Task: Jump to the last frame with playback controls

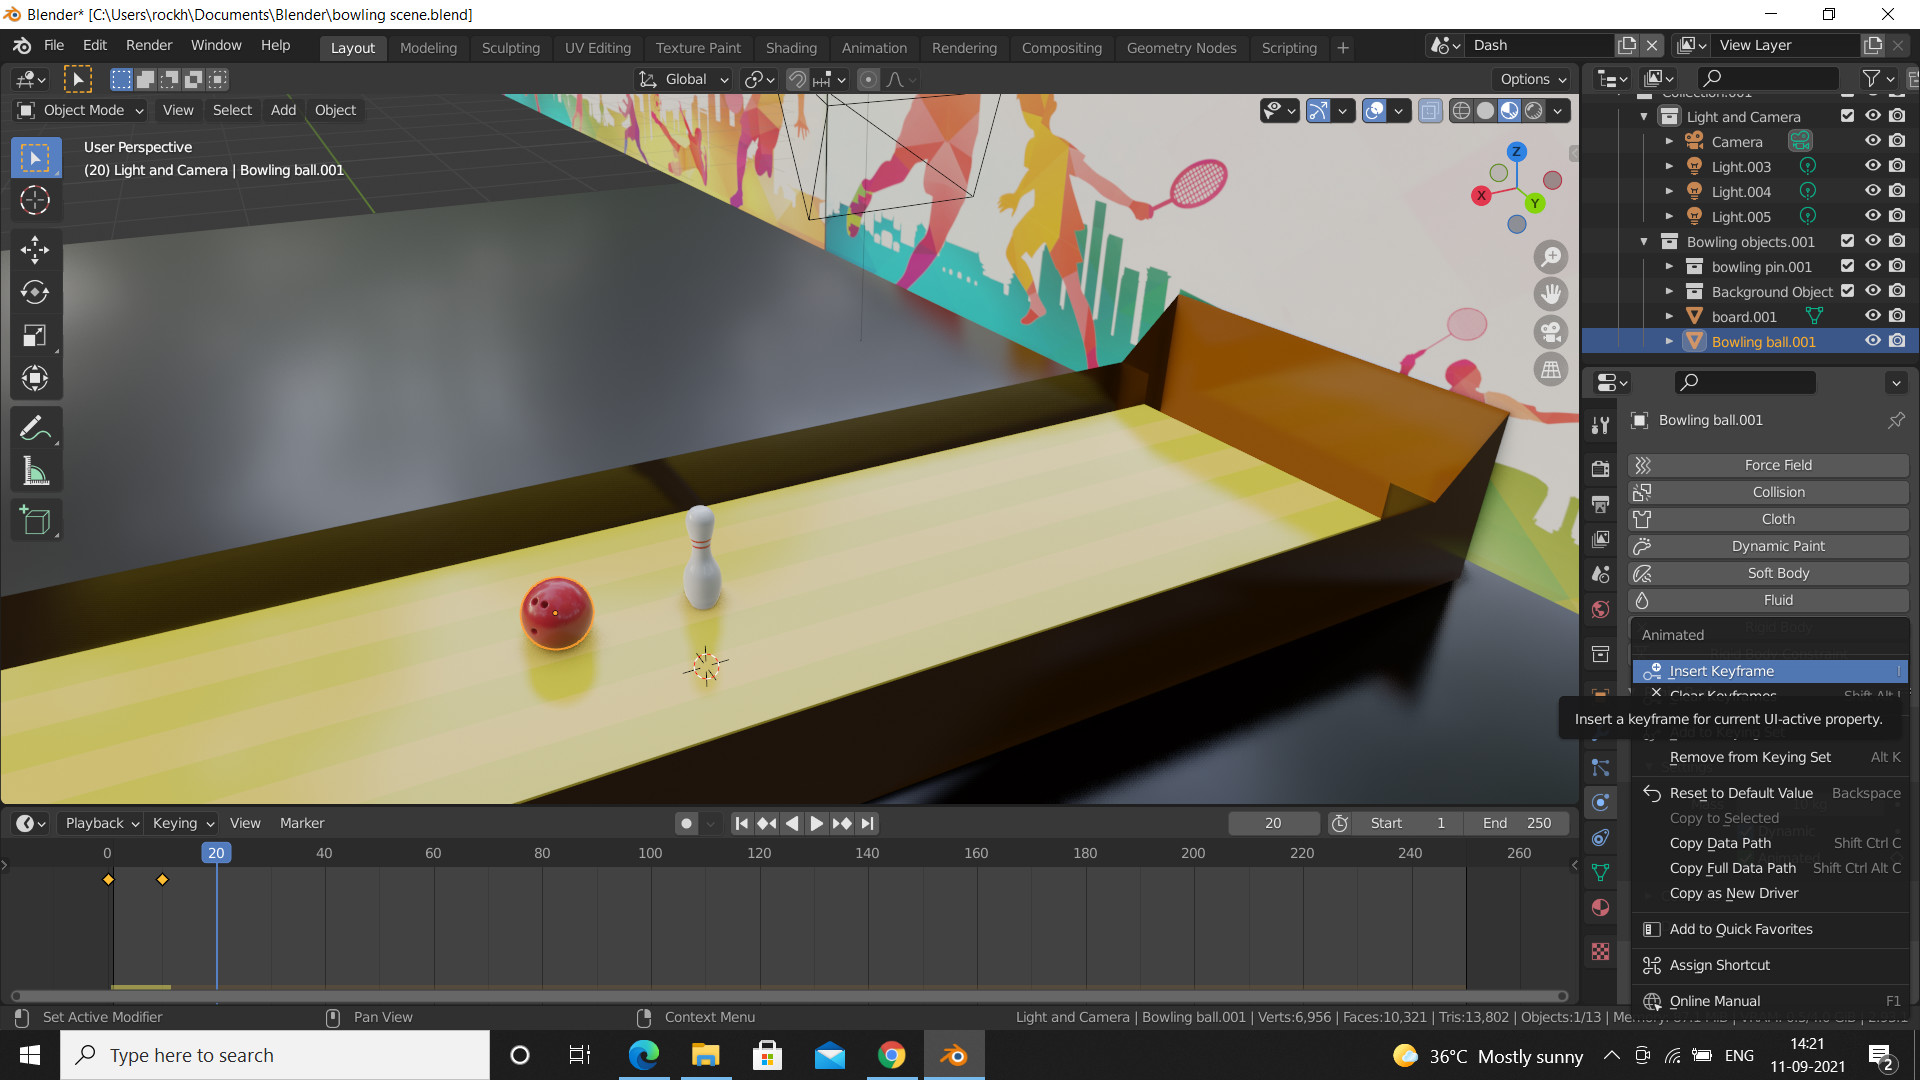Action: point(867,823)
